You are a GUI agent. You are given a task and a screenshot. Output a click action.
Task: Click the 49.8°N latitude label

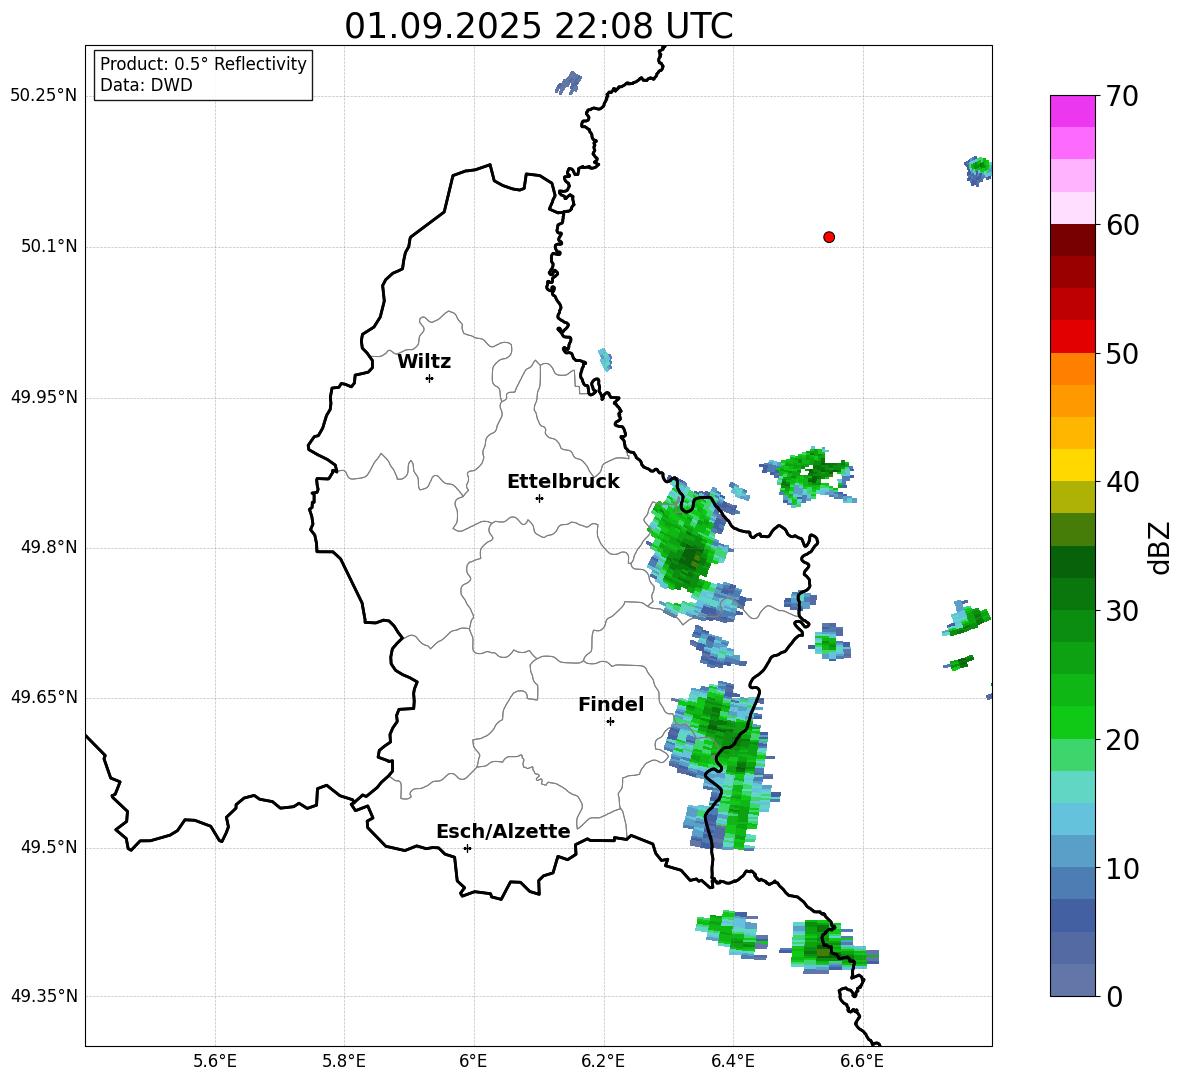coord(49,547)
